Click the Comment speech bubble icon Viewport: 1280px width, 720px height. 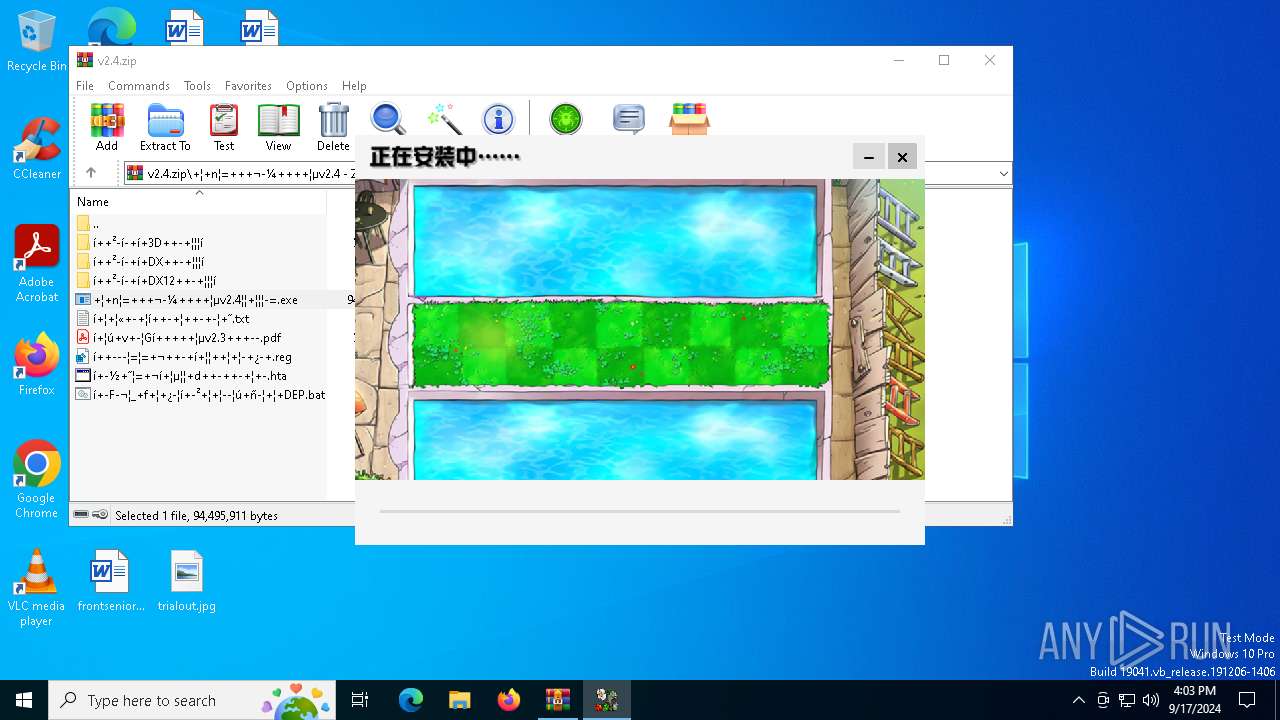click(x=628, y=119)
